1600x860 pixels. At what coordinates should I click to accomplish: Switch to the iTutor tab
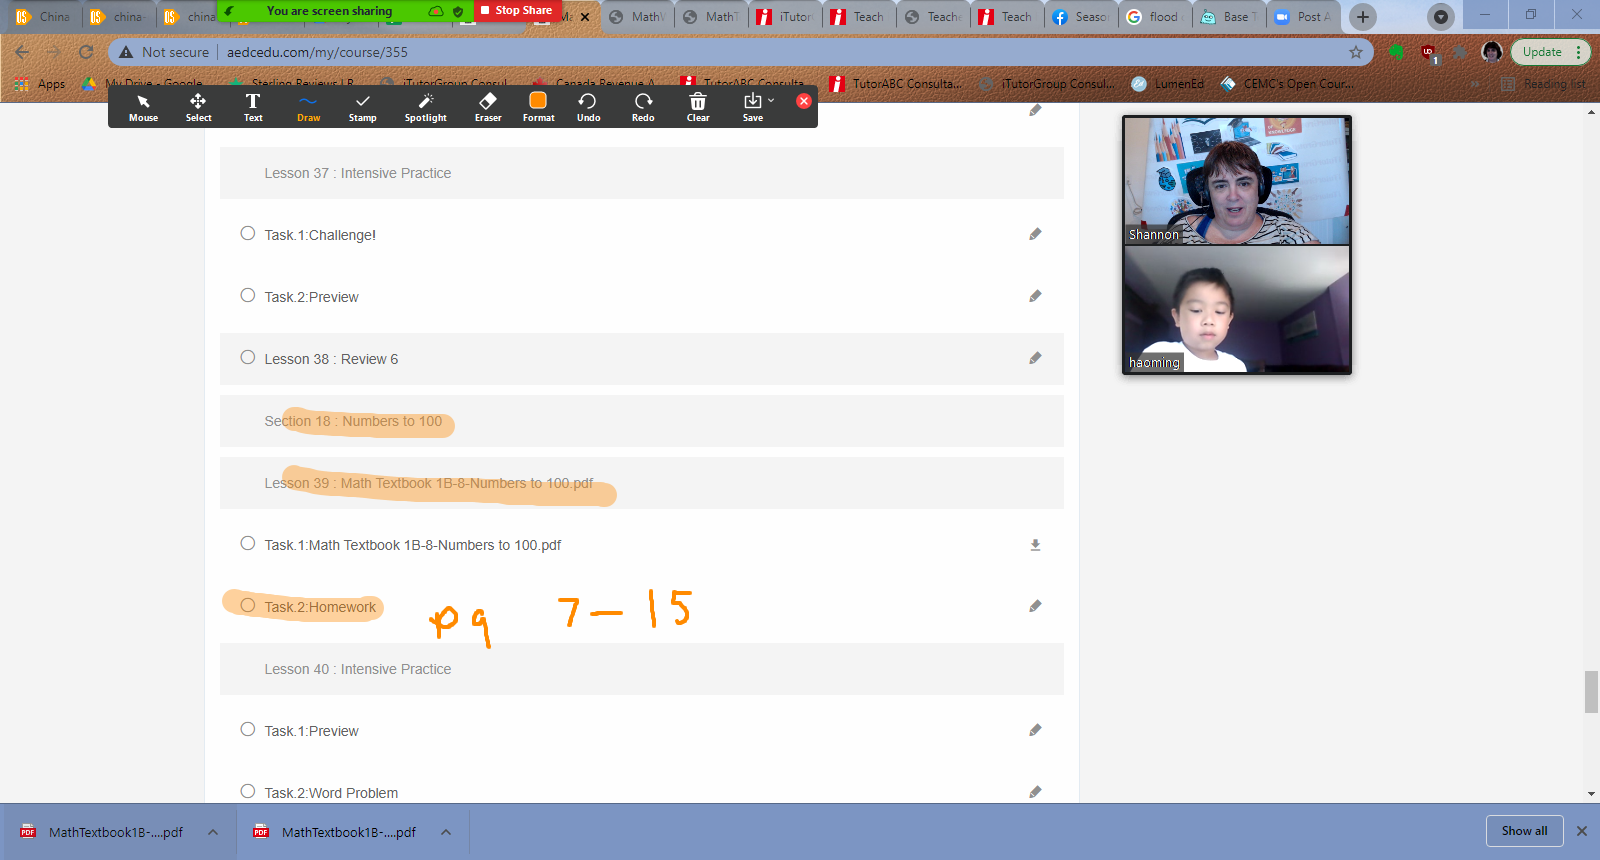click(785, 17)
